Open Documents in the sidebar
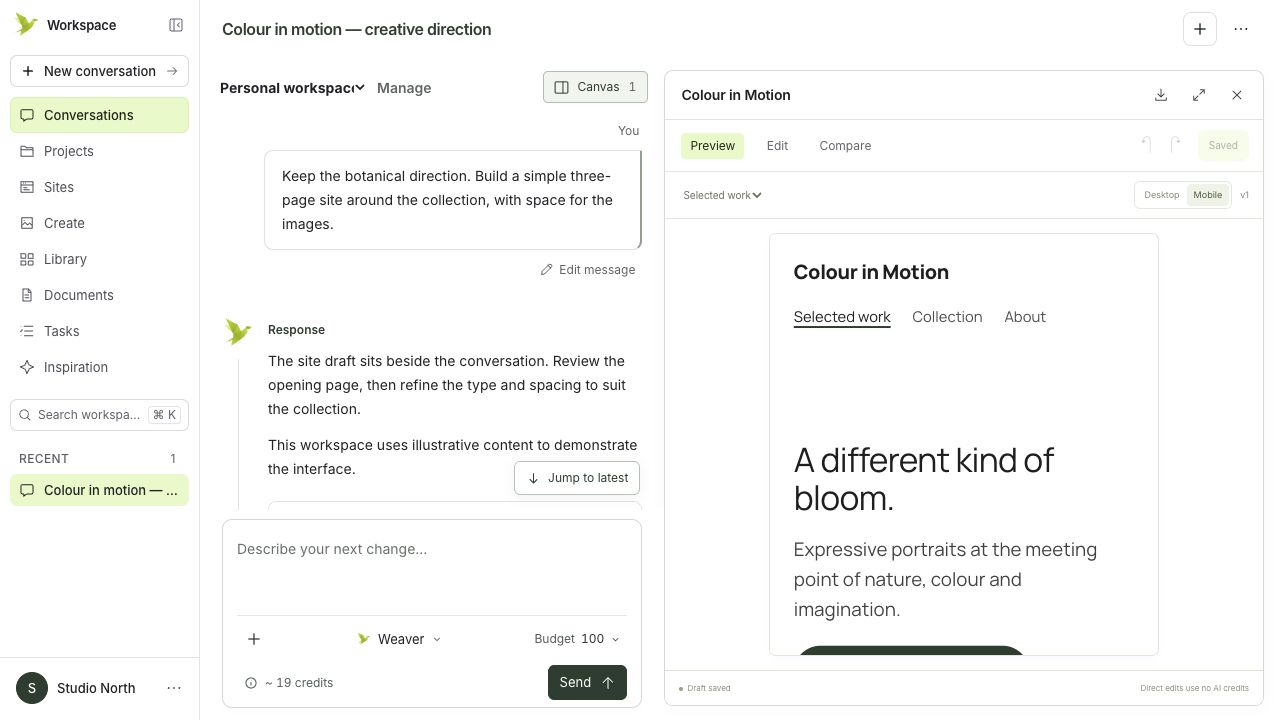The width and height of the screenshot is (1280, 720). tap(99, 295)
